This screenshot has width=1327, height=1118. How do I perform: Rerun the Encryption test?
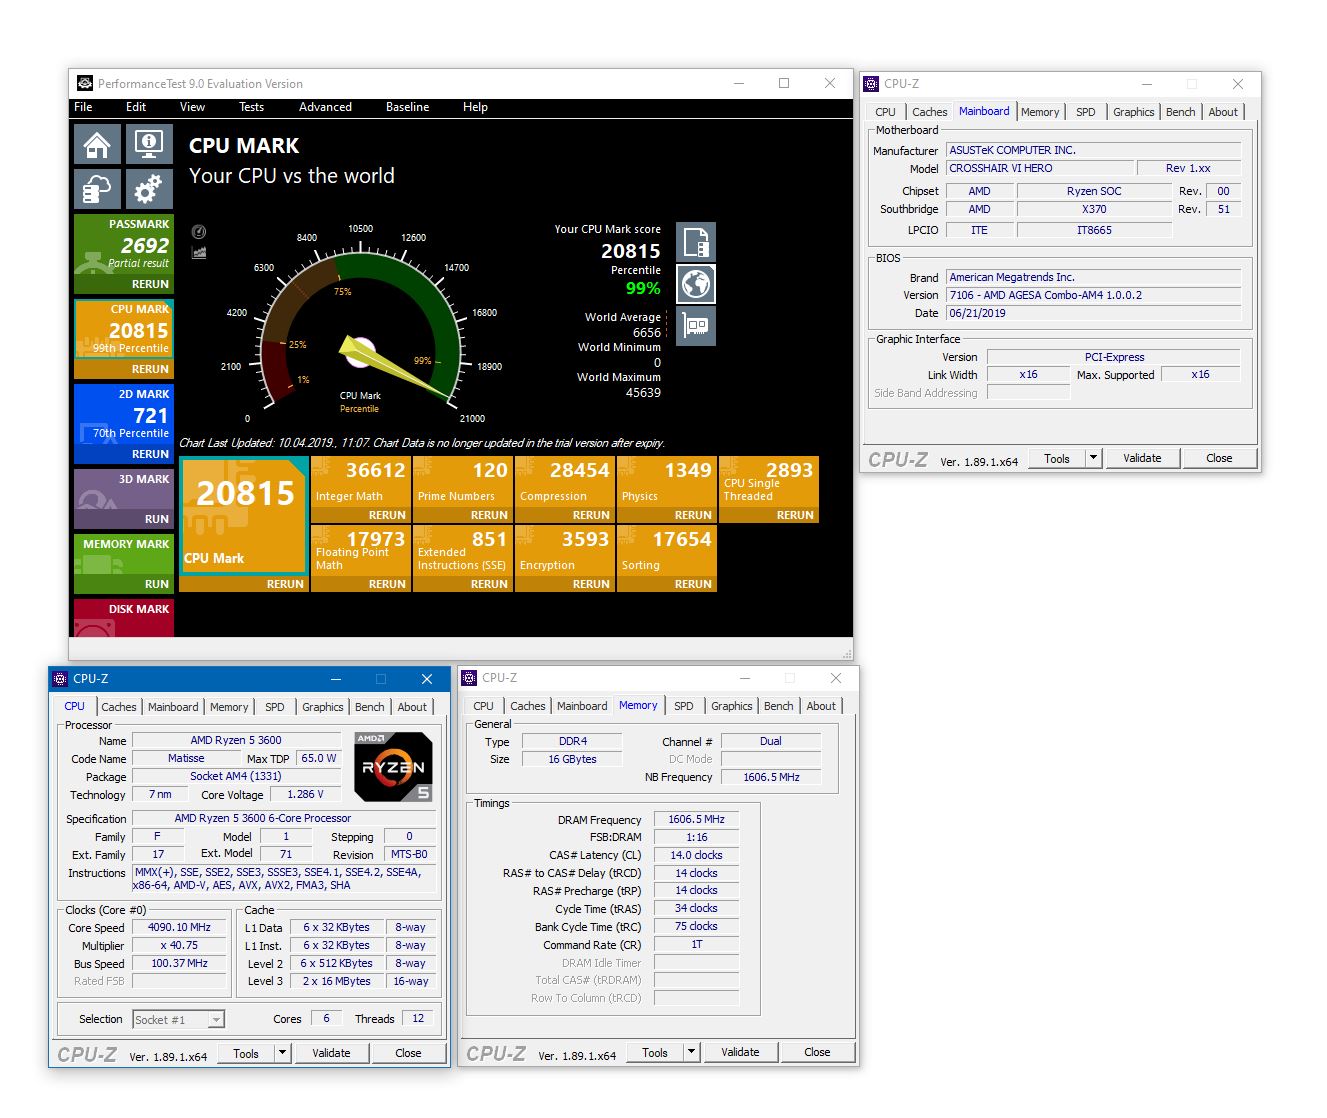(x=591, y=584)
